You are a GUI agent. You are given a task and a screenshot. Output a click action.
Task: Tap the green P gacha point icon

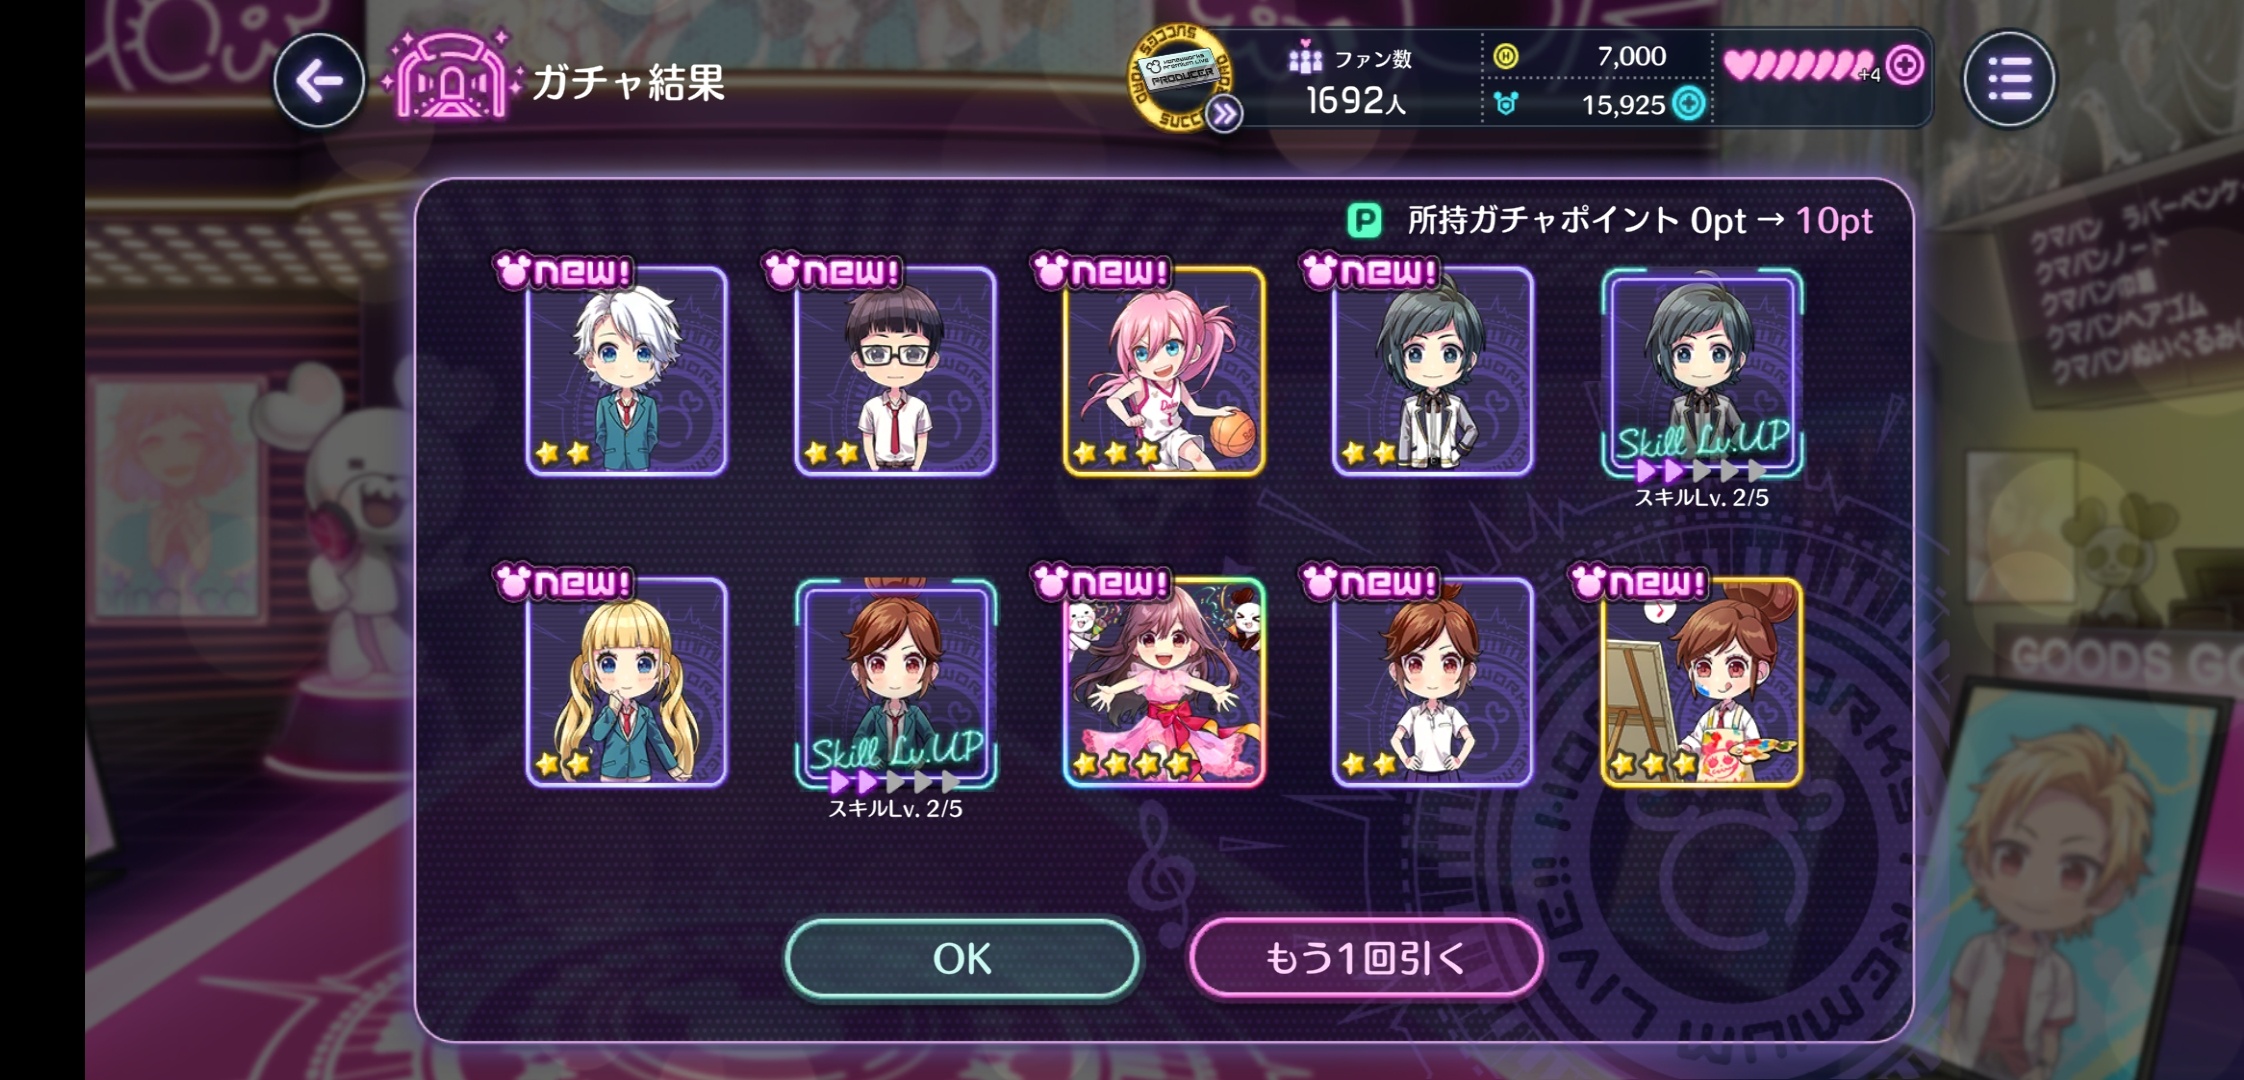[x=1364, y=220]
